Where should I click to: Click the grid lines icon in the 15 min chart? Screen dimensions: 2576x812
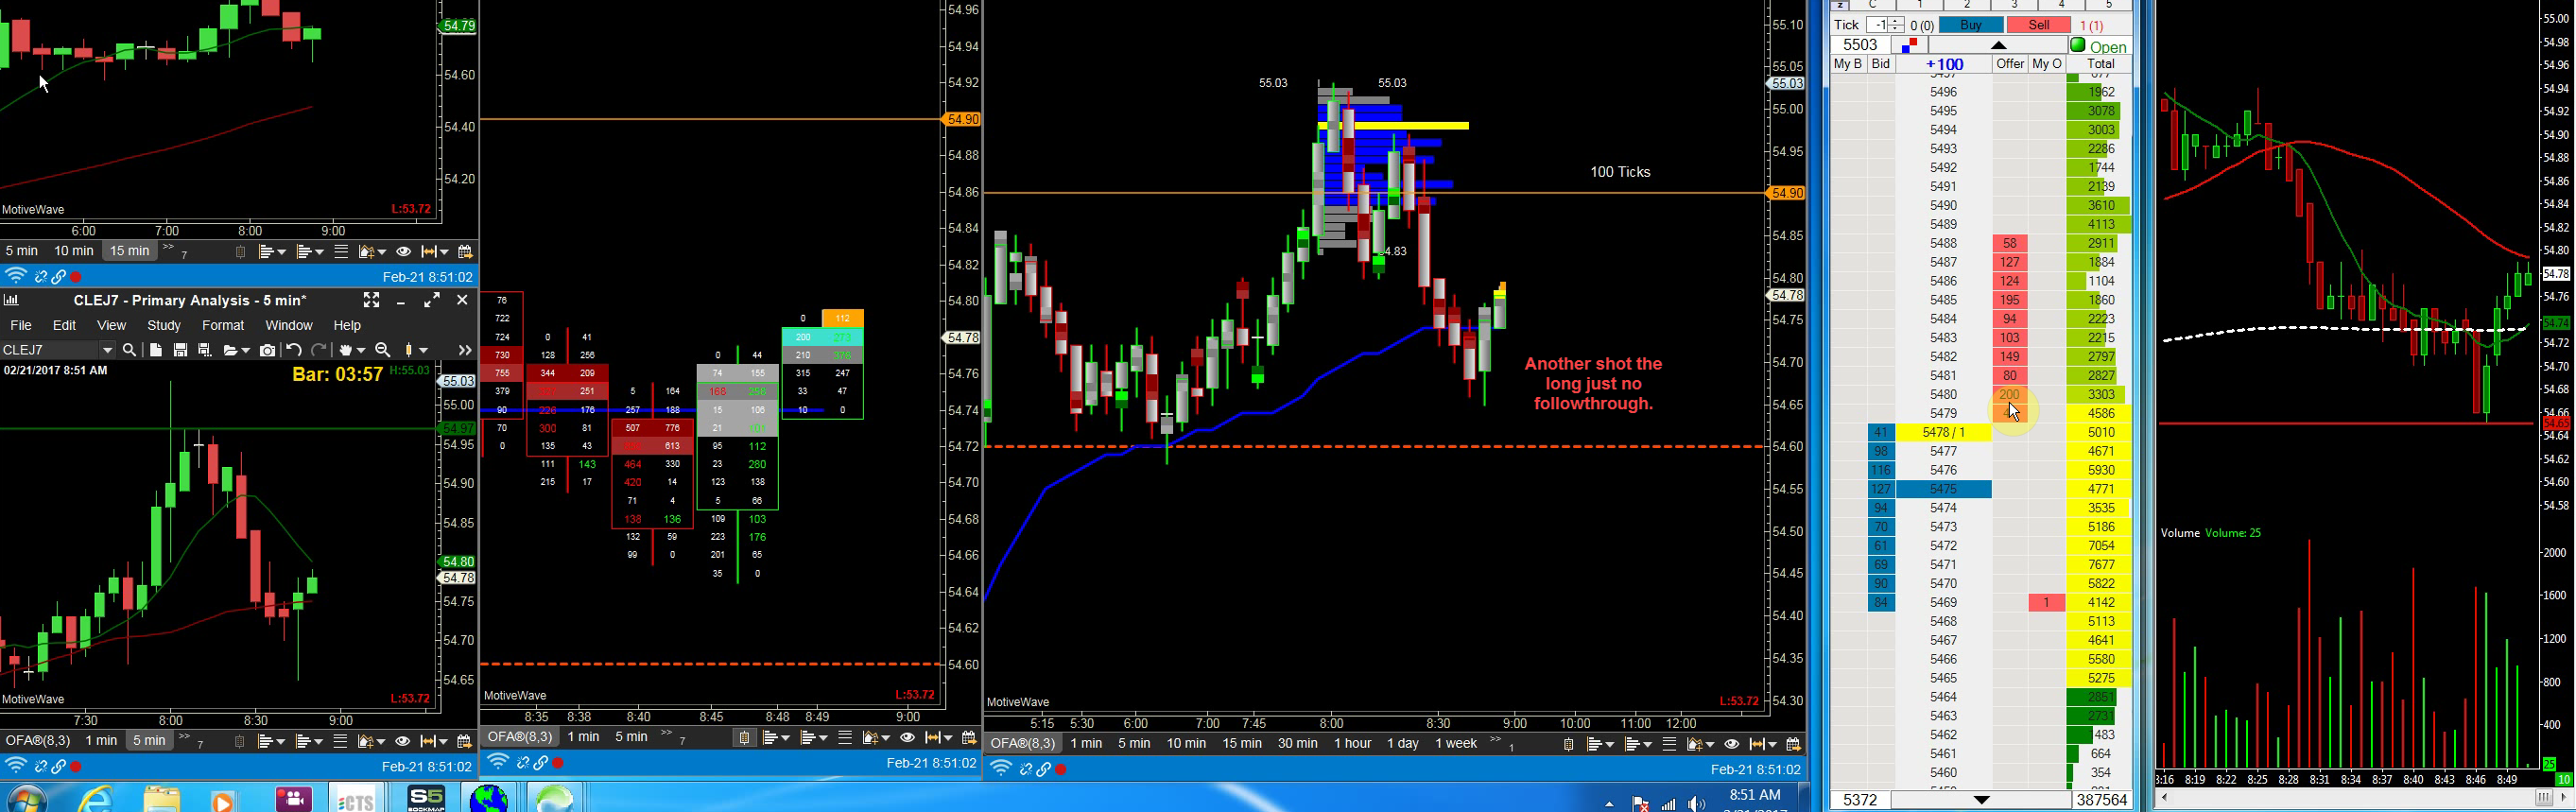341,252
